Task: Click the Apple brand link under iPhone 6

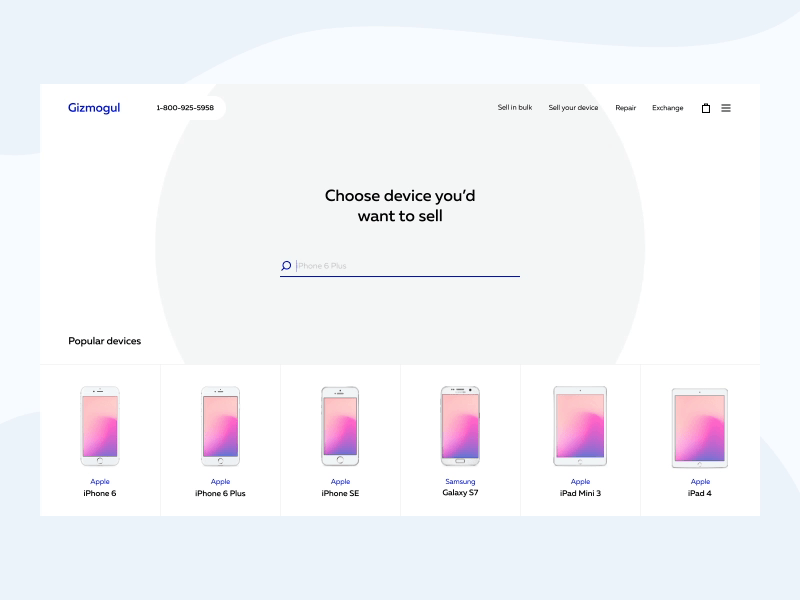Action: [x=100, y=481]
